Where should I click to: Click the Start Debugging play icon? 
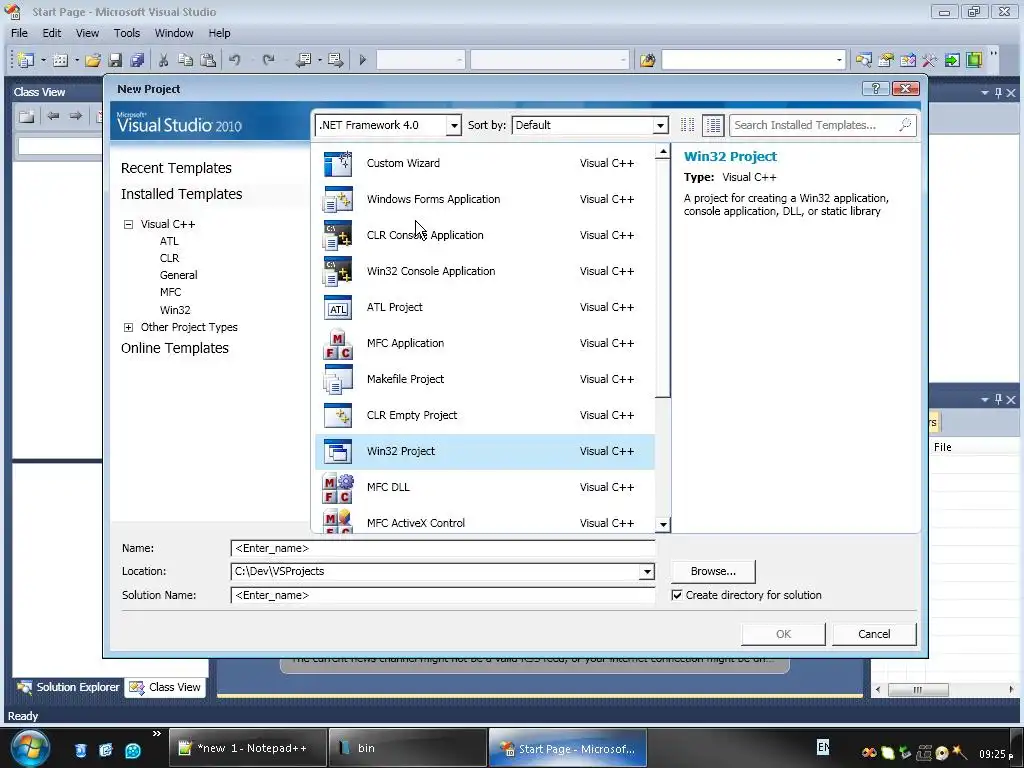point(363,60)
